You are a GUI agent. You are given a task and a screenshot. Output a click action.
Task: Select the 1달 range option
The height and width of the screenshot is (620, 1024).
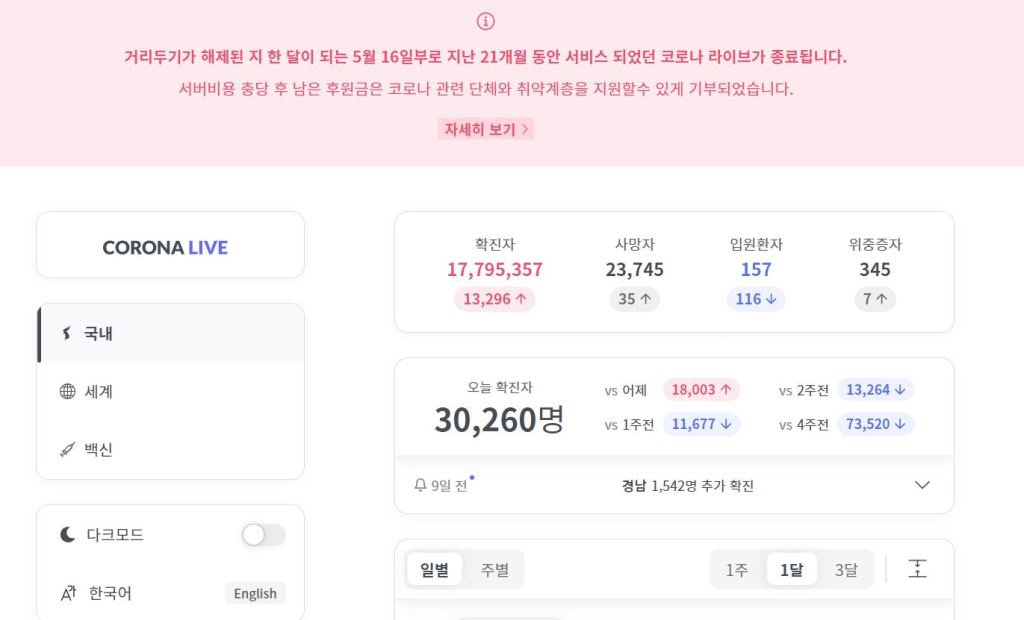tap(791, 569)
